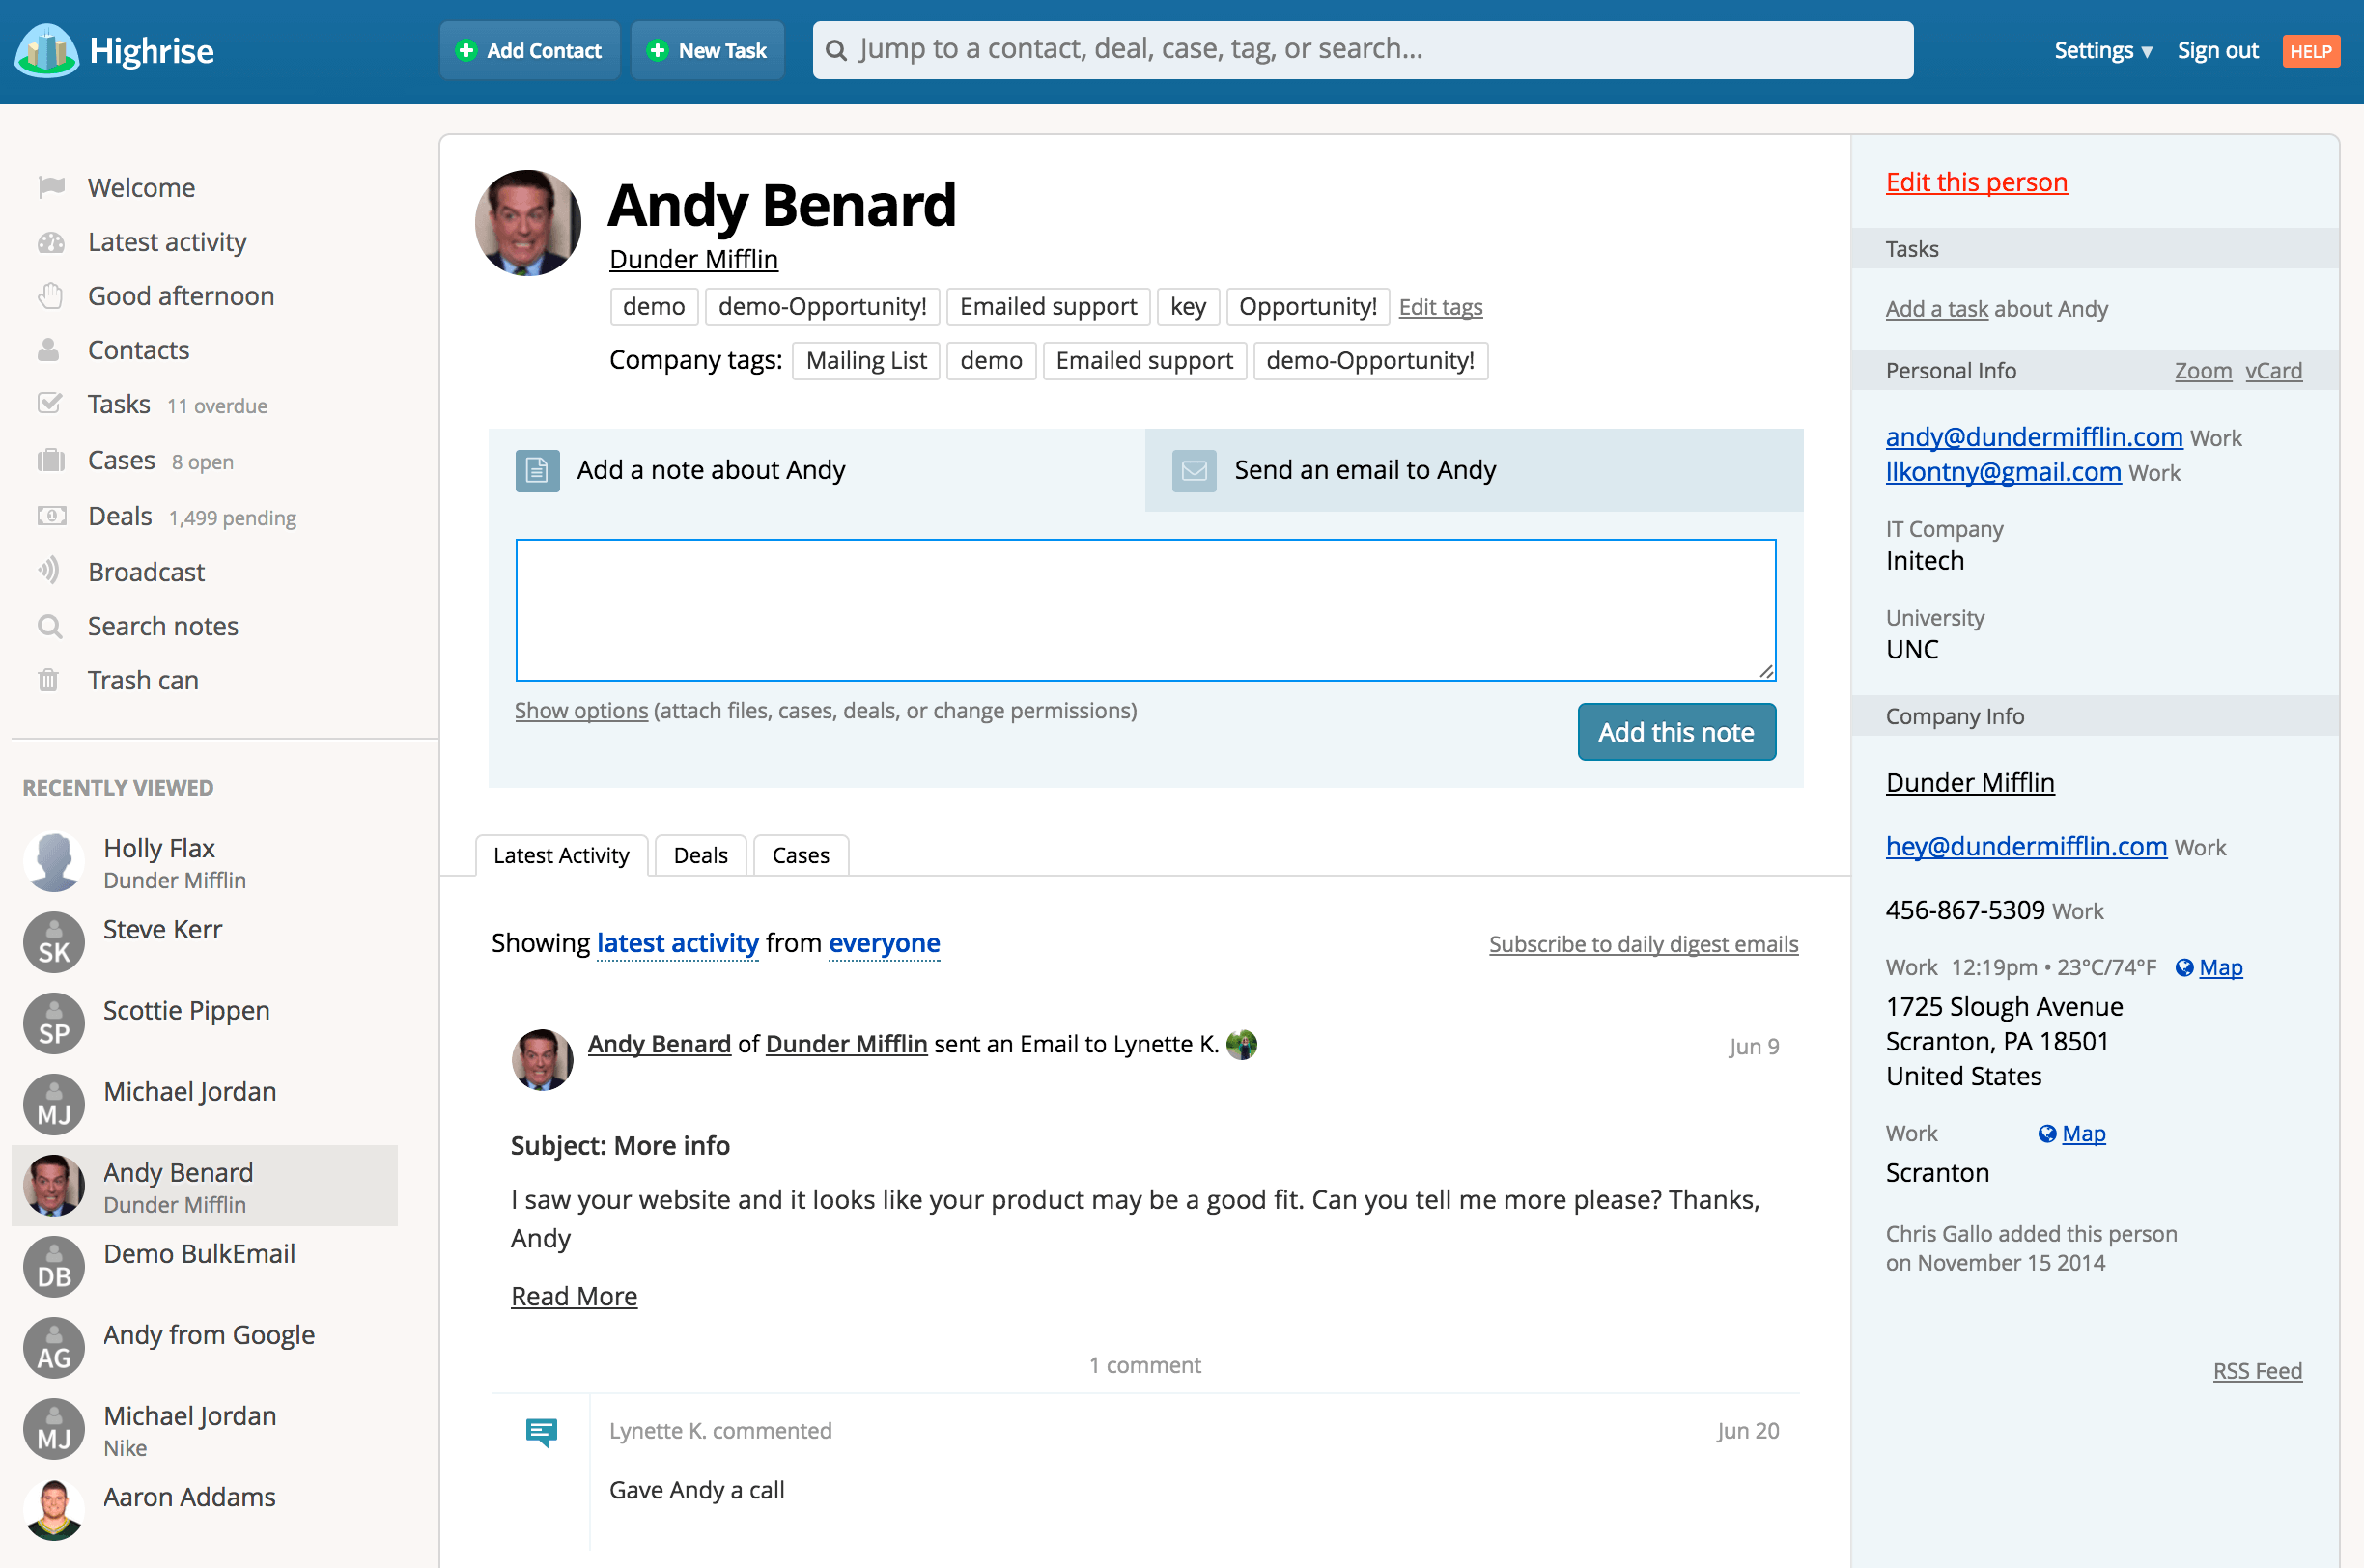Open Holly Flax in recently viewed

[x=205, y=861]
